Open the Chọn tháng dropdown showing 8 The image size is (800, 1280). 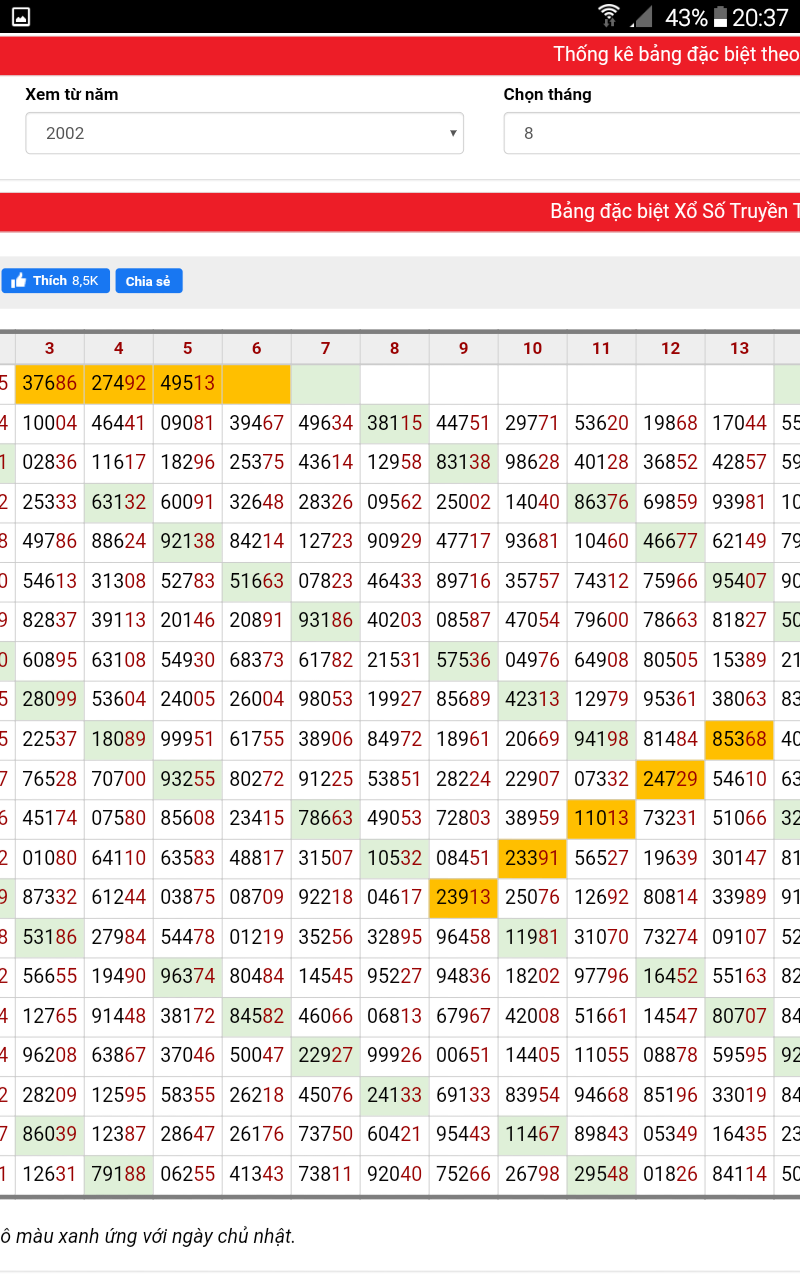[650, 133]
